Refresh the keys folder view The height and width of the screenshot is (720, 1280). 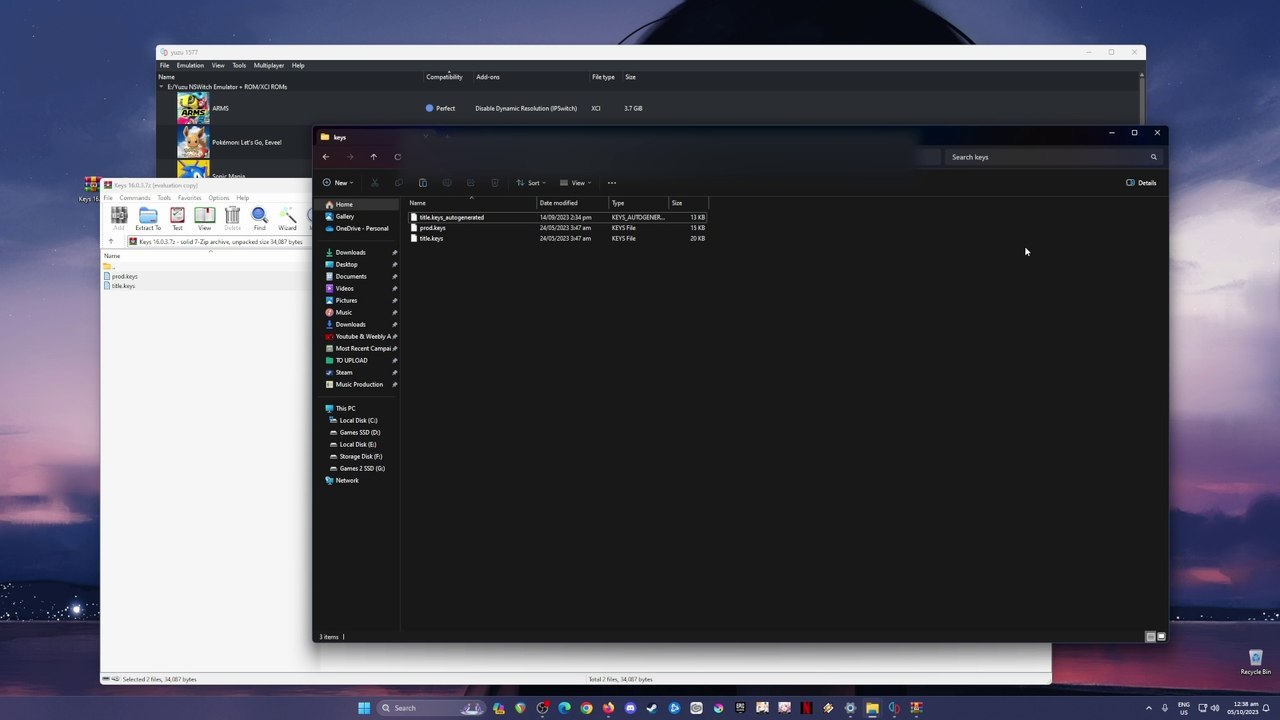coord(398,157)
